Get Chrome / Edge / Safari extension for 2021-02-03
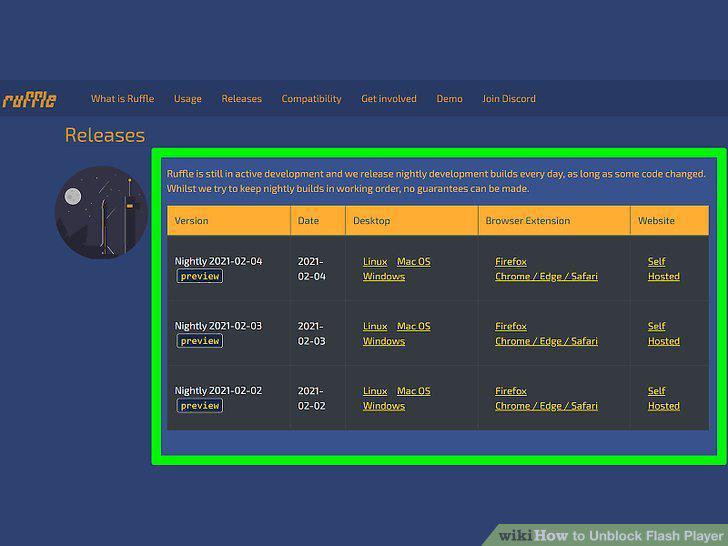 click(x=546, y=341)
